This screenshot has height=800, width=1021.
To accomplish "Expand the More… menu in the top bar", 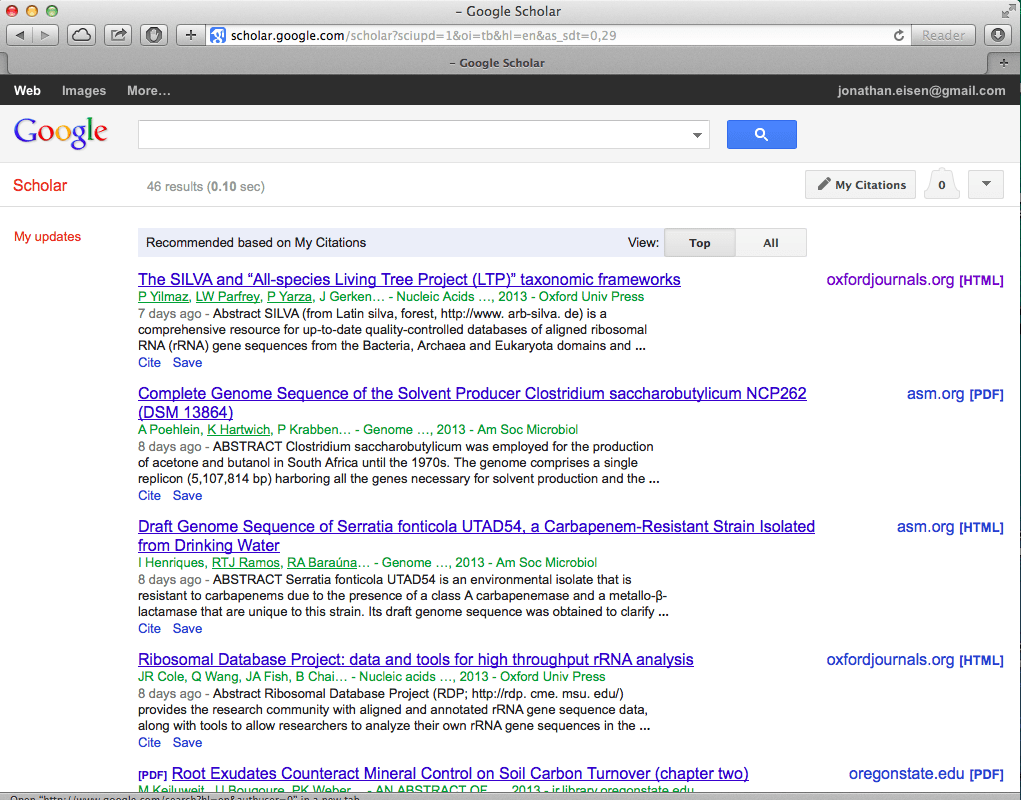I will (148, 90).
